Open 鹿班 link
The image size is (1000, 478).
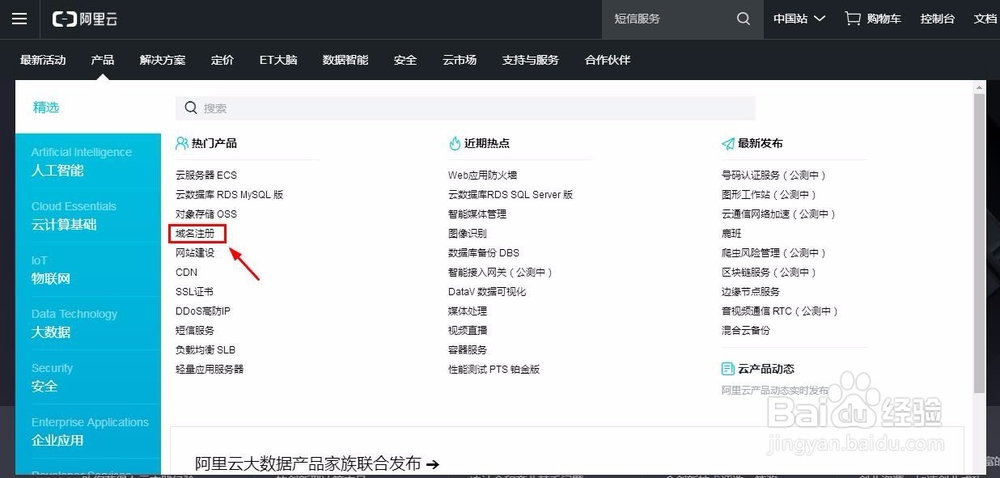coord(732,233)
